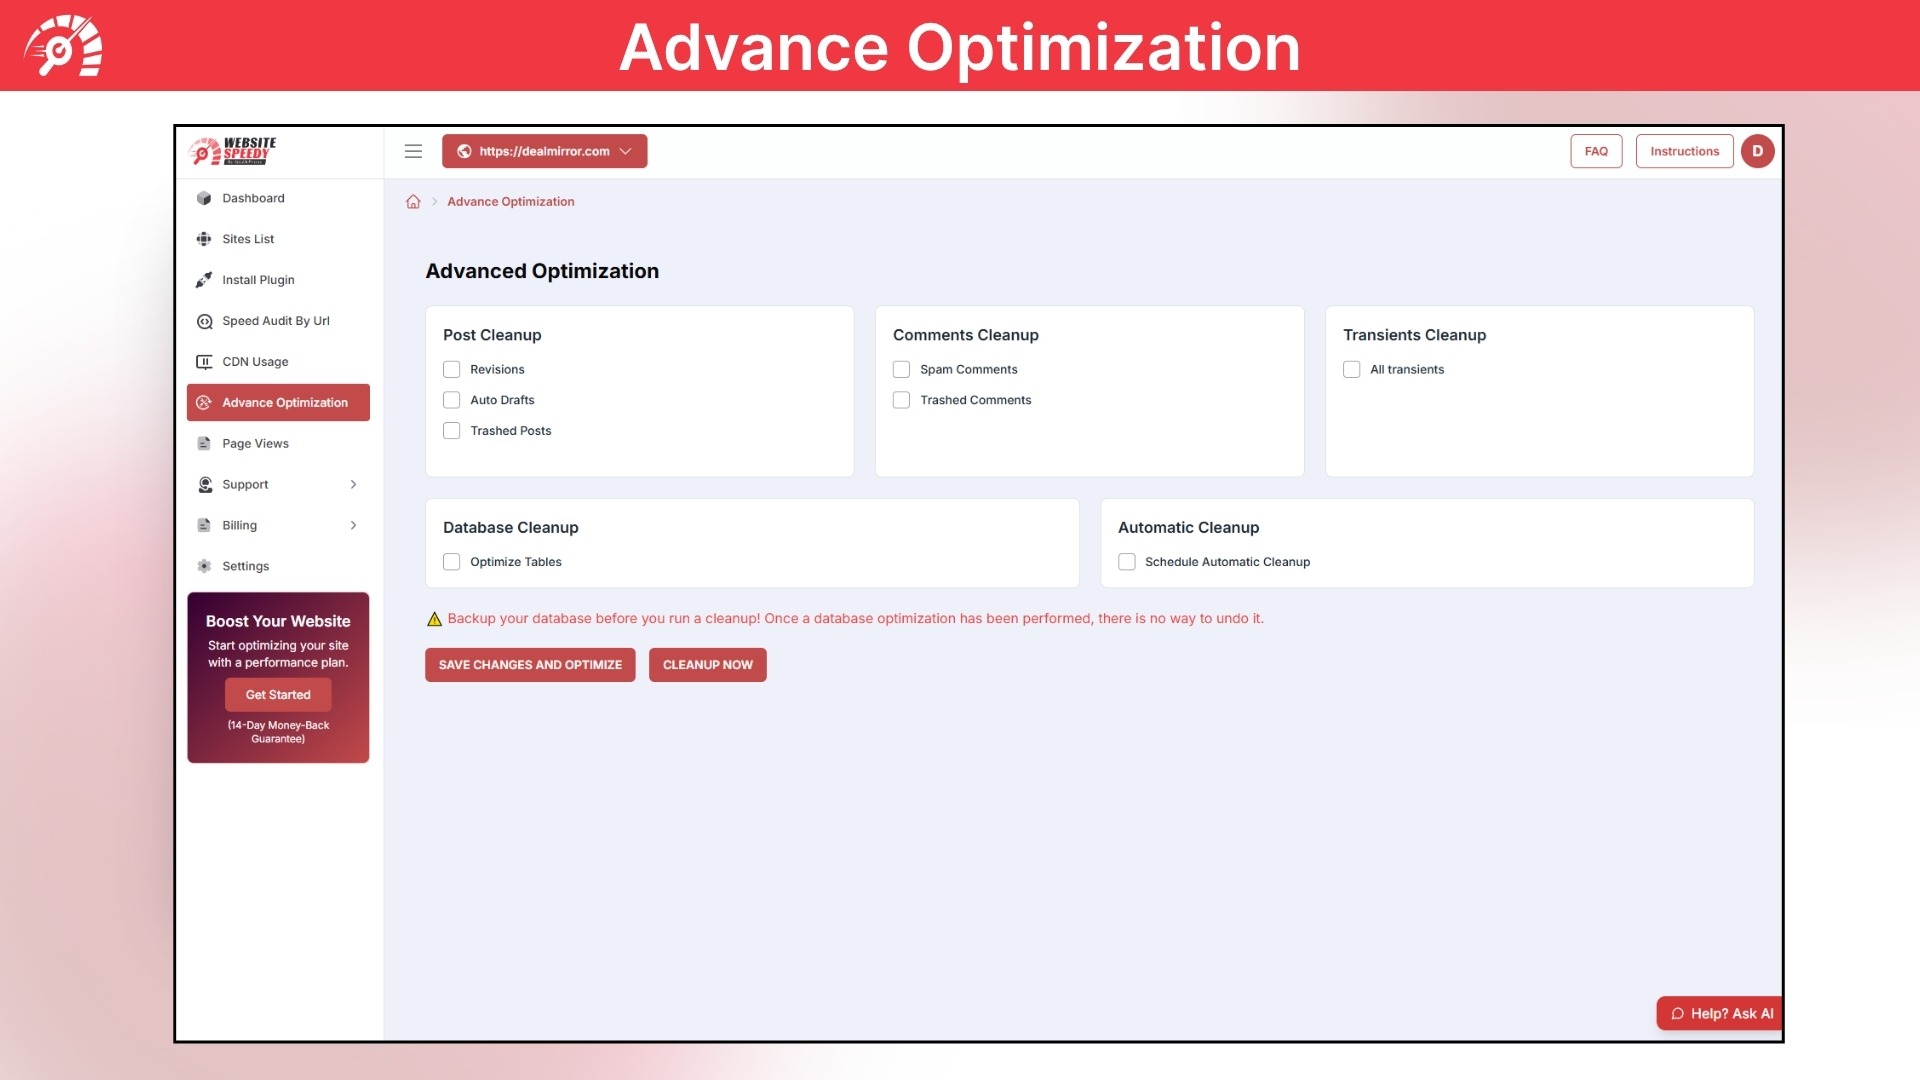Tick the Optimize Tables checkbox
Screen dimensions: 1920x1080
pos(452,562)
